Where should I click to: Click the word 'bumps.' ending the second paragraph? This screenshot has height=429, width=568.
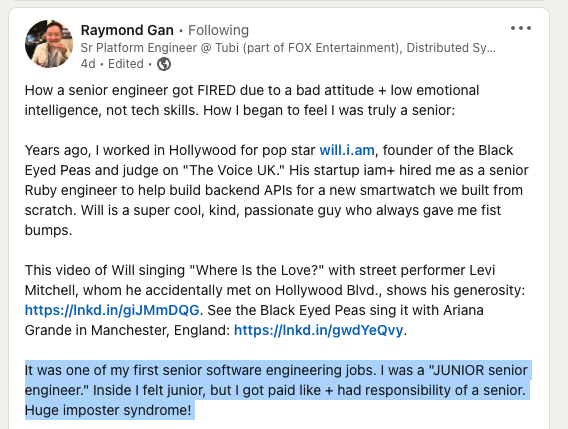(x=49, y=230)
